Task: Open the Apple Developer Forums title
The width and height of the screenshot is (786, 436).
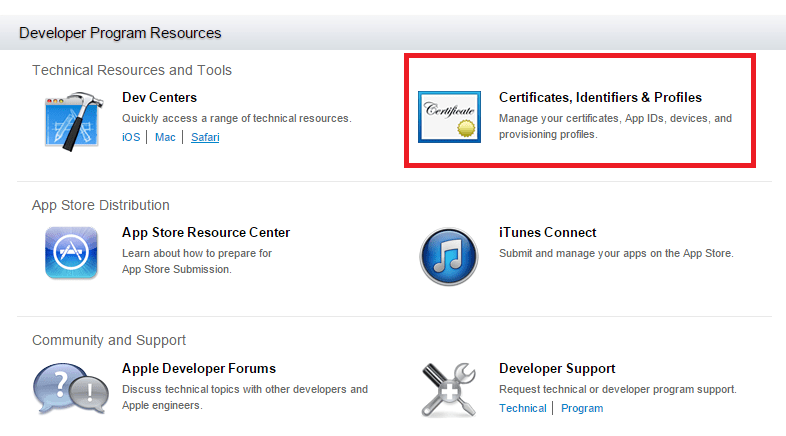Action: 199,369
